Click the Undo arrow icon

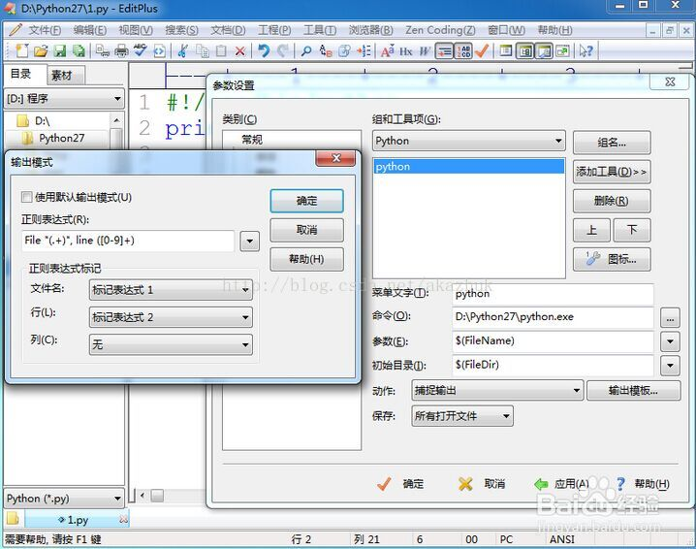tap(264, 51)
